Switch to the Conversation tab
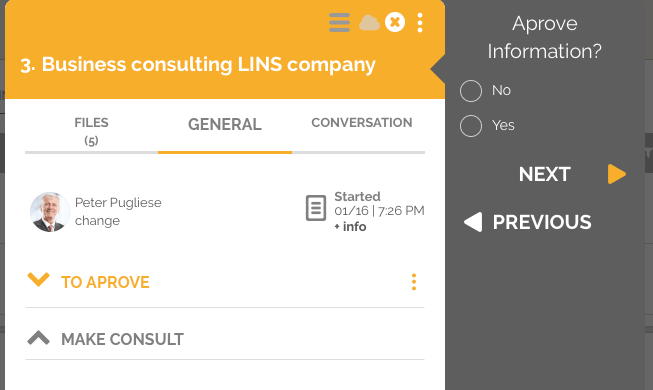Screen dimensions: 653x390 [x=362, y=122]
